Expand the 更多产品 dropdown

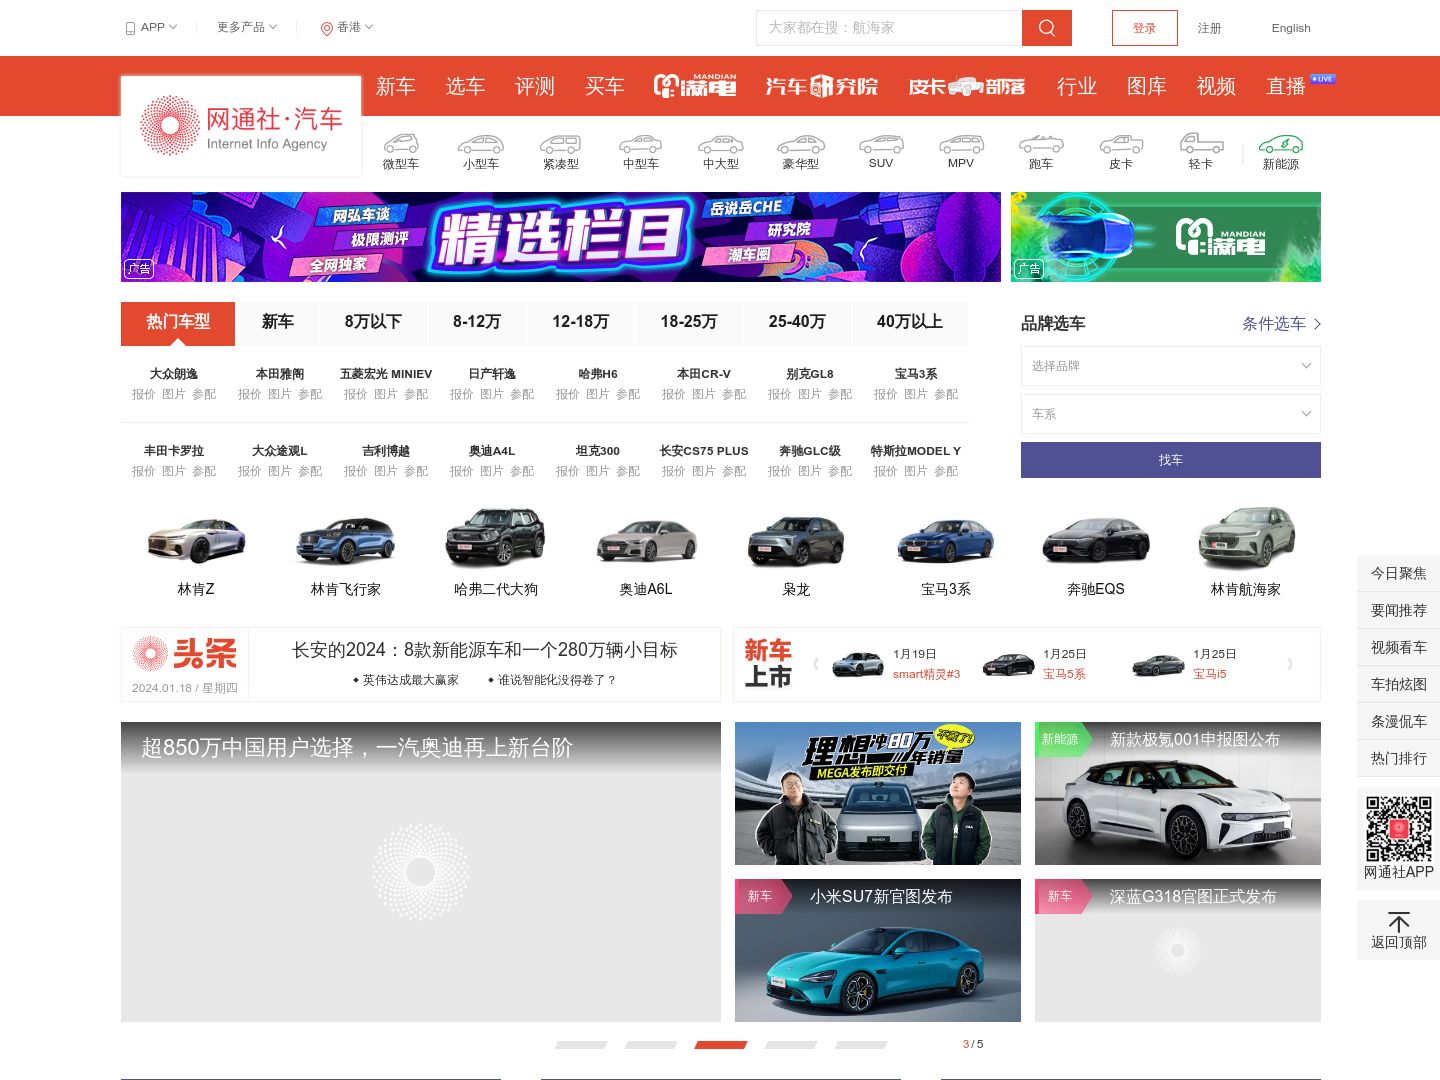[247, 27]
